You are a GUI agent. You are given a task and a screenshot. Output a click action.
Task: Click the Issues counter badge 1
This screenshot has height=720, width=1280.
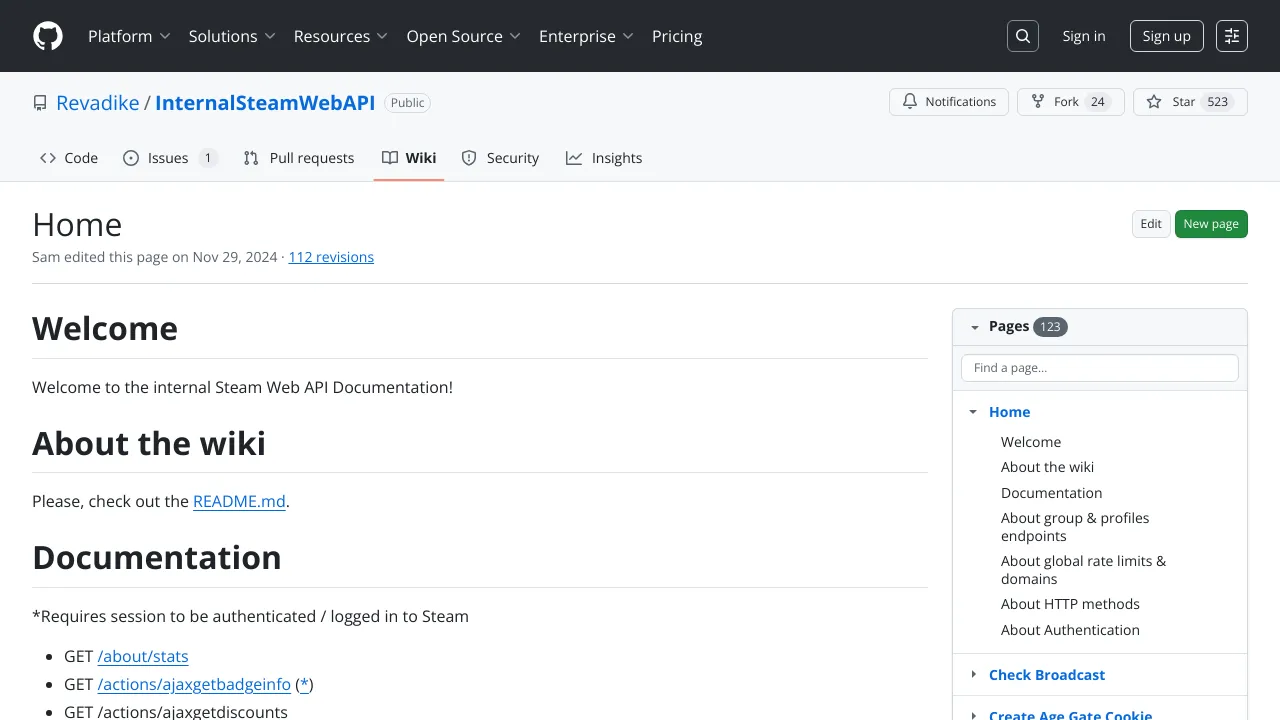click(x=208, y=158)
